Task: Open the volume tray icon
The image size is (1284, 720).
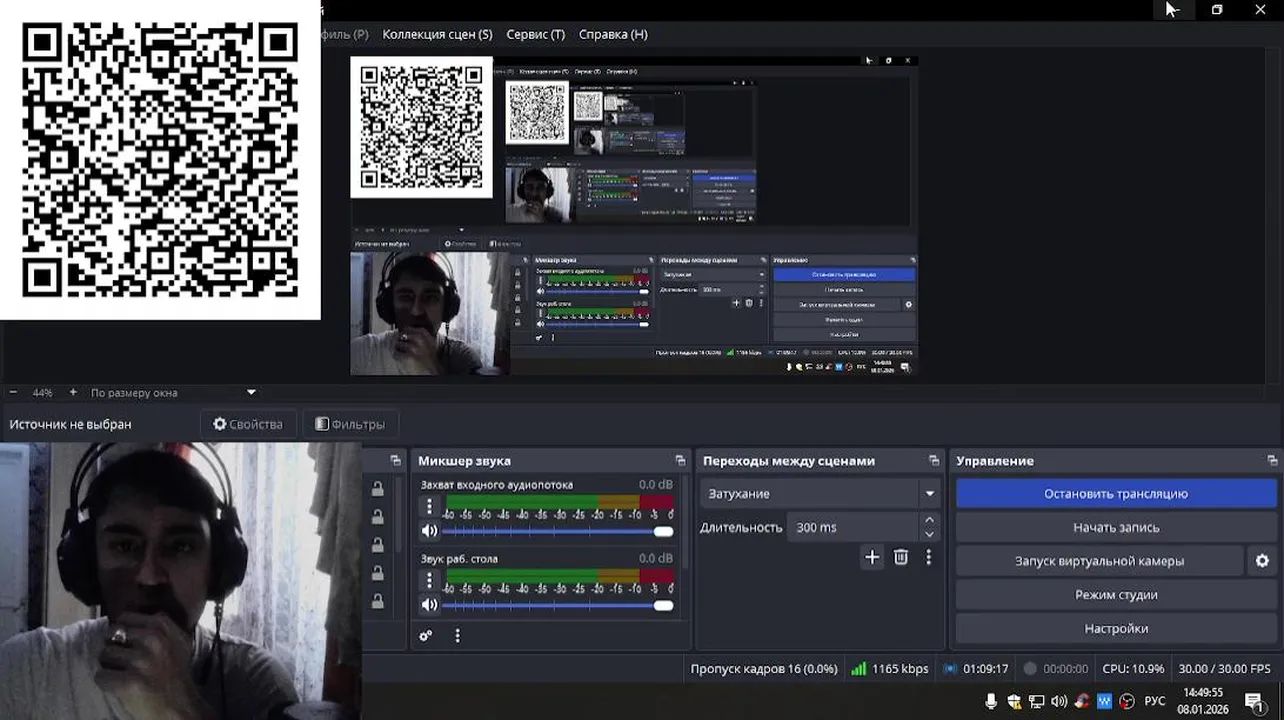Action: [1059, 701]
